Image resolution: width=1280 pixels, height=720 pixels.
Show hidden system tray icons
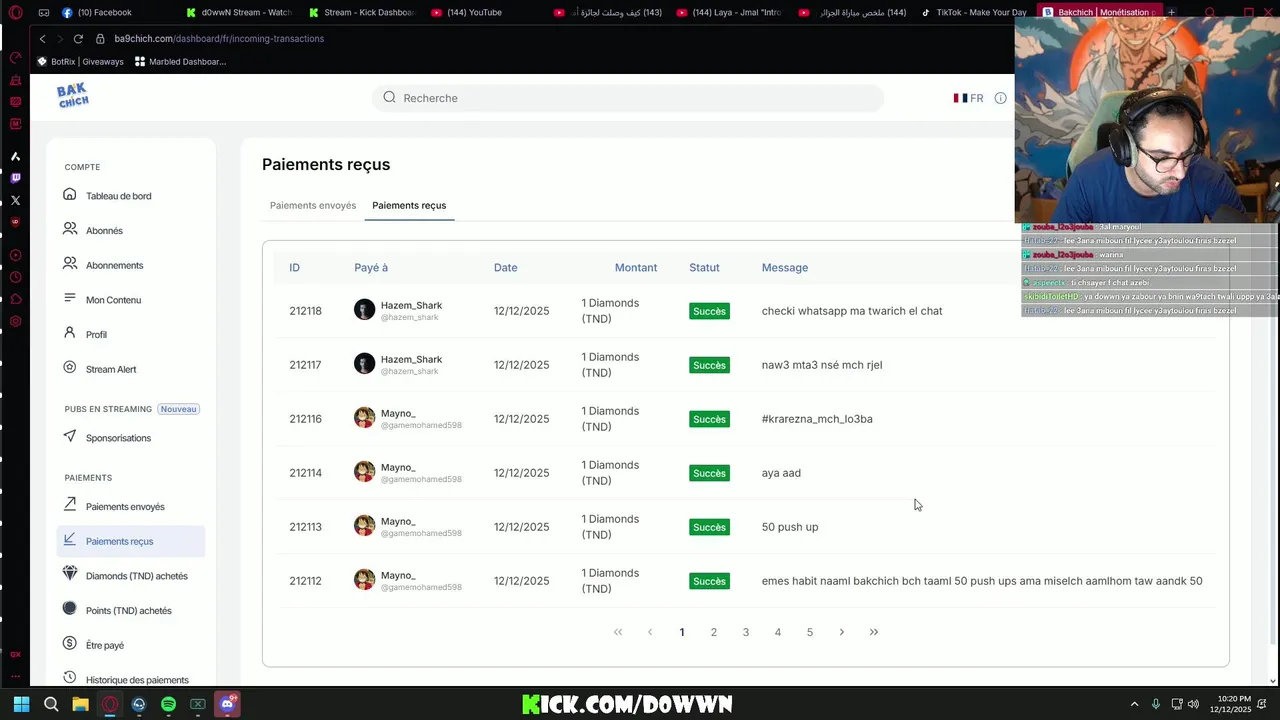coord(1134,704)
